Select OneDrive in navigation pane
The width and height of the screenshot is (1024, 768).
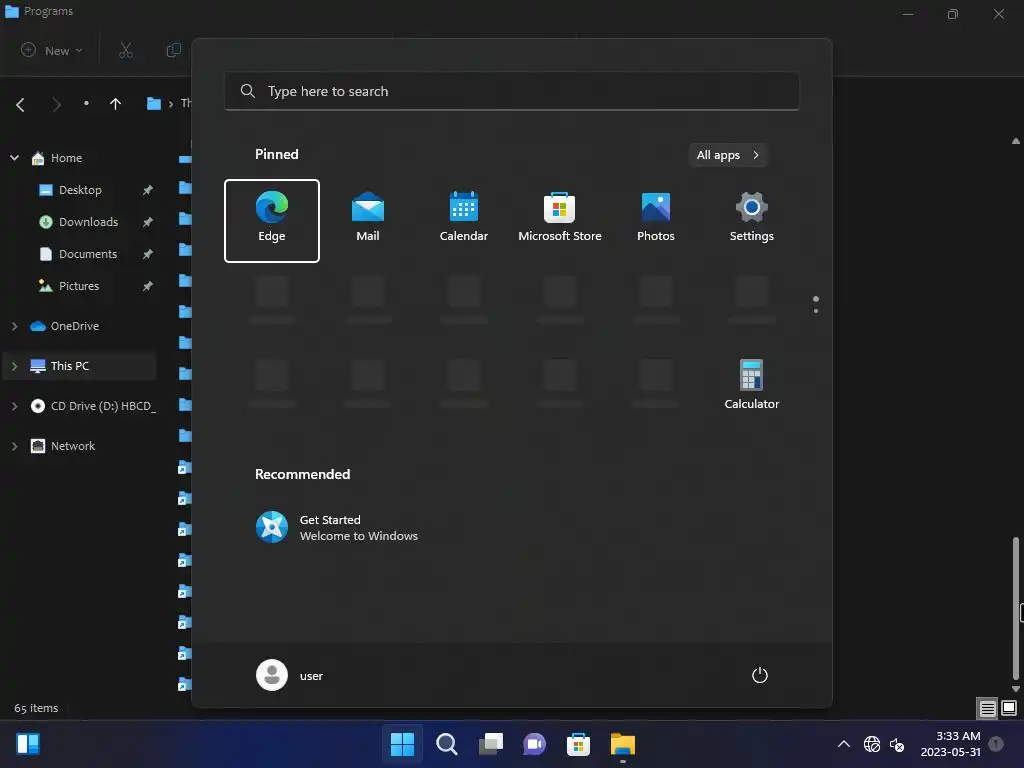pyautogui.click(x=74, y=326)
